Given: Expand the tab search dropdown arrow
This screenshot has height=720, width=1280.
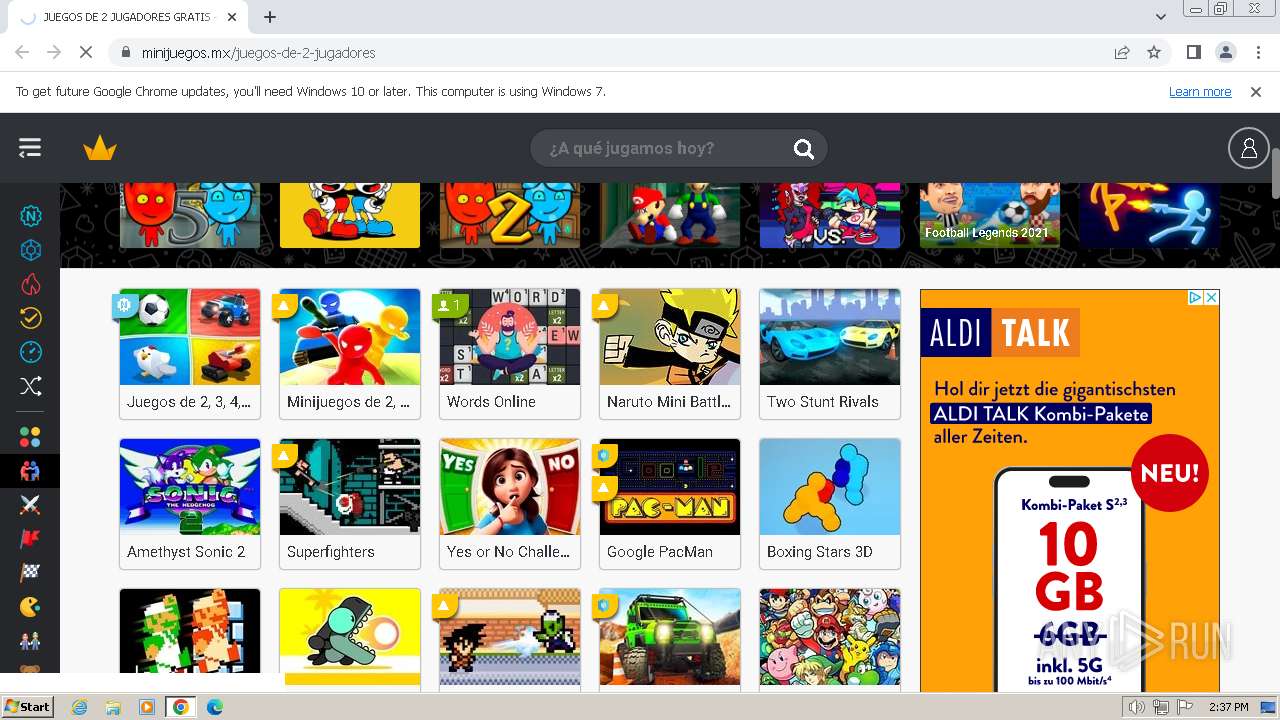Looking at the screenshot, I should pyautogui.click(x=1160, y=17).
